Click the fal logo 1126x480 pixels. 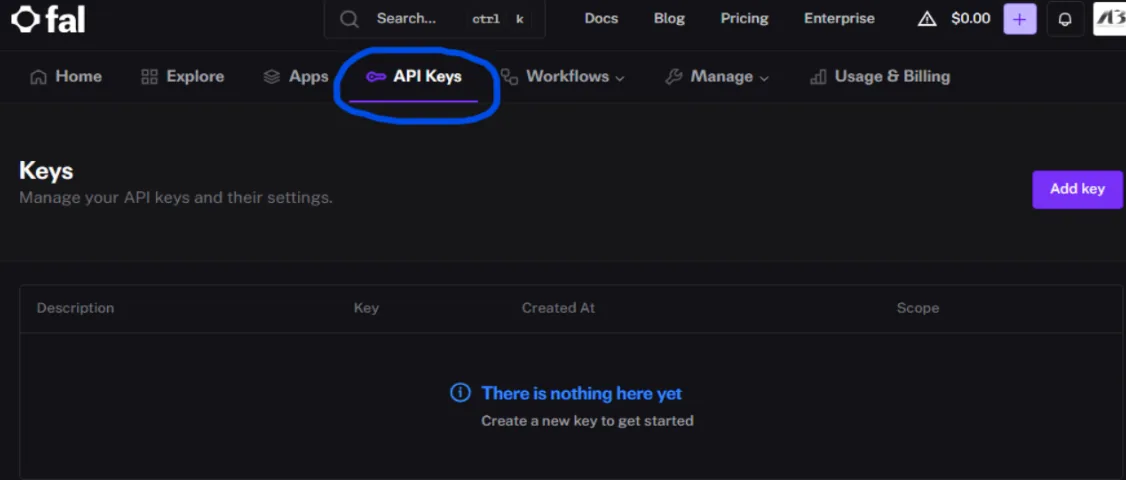49,19
